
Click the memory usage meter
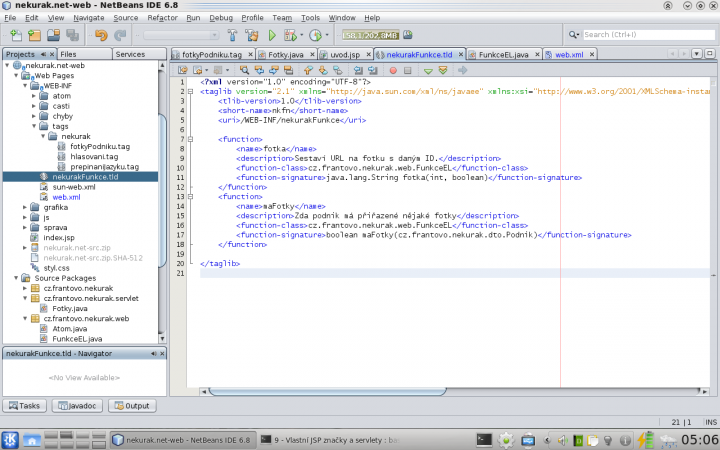pos(371,35)
